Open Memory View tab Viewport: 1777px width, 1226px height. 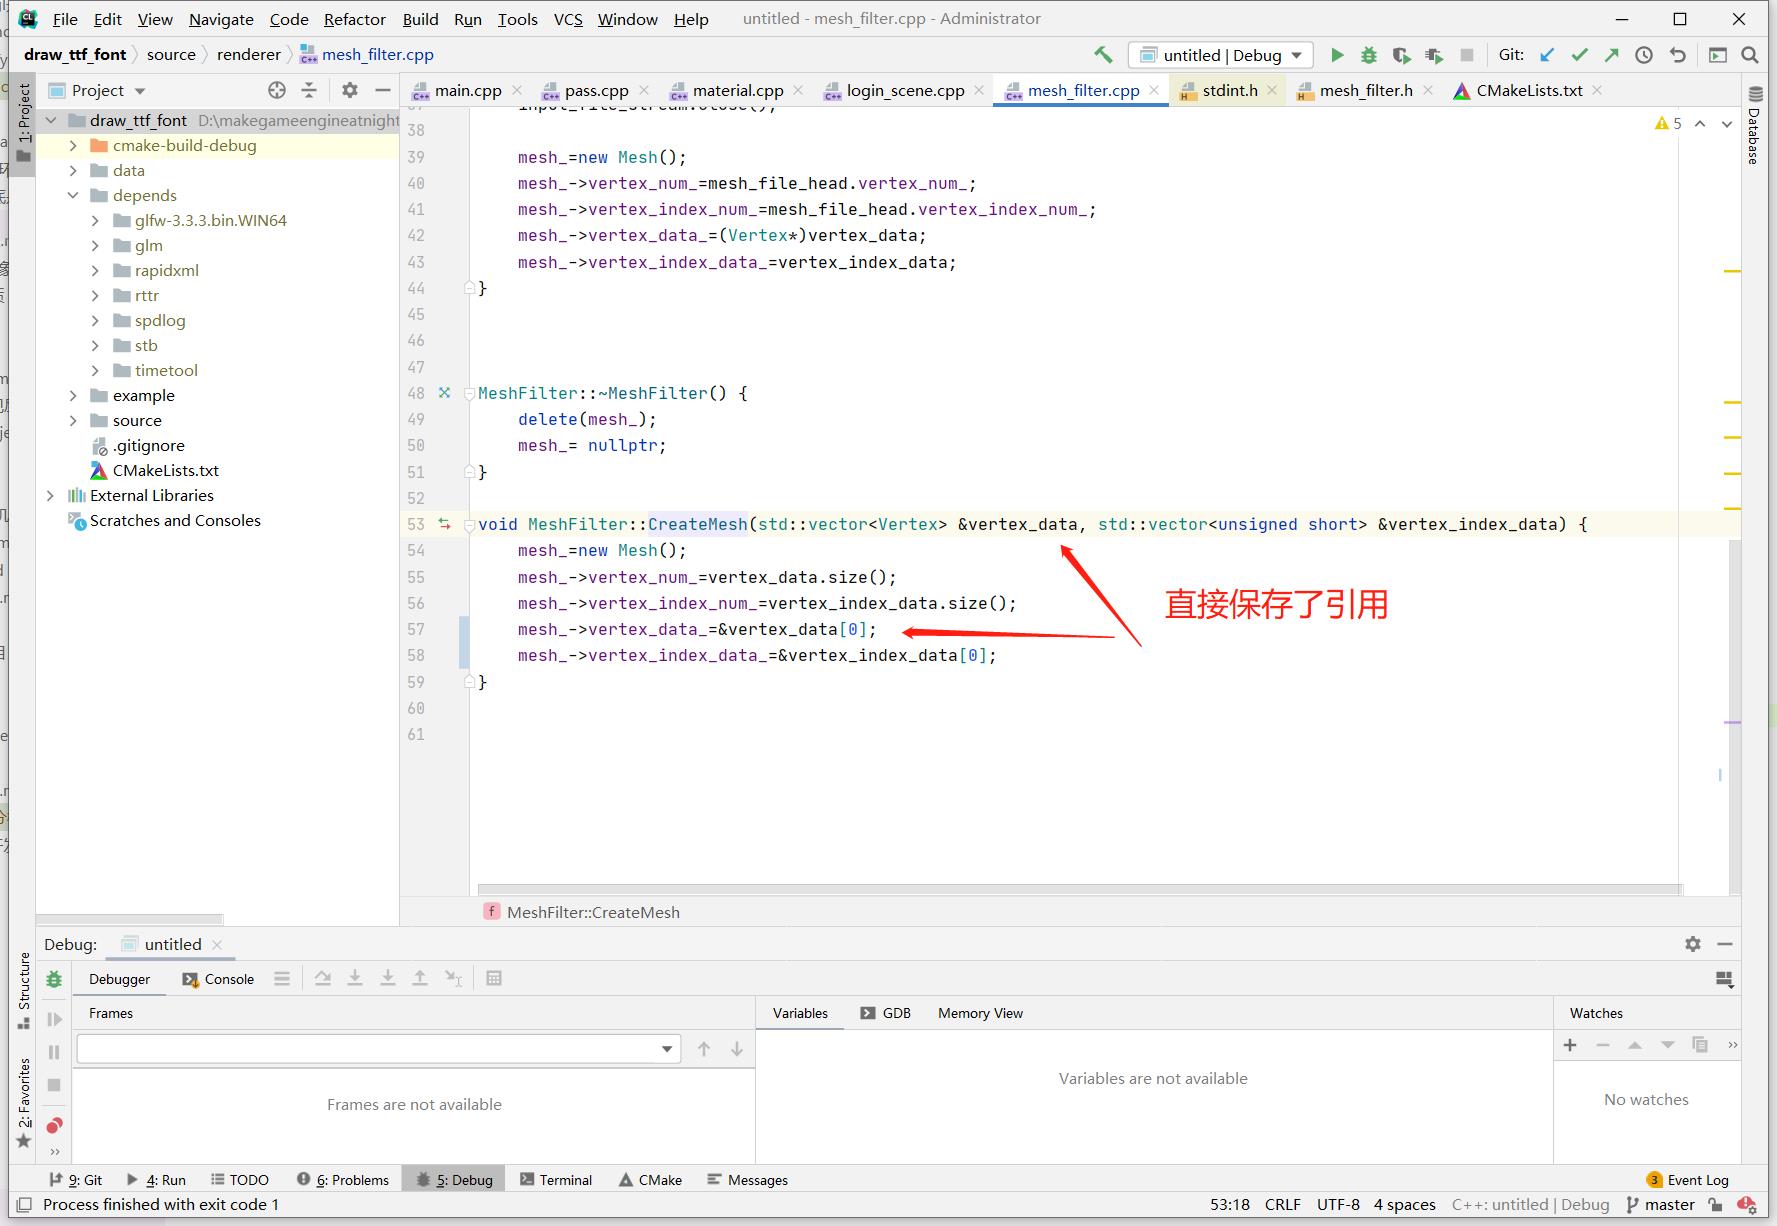click(980, 1013)
